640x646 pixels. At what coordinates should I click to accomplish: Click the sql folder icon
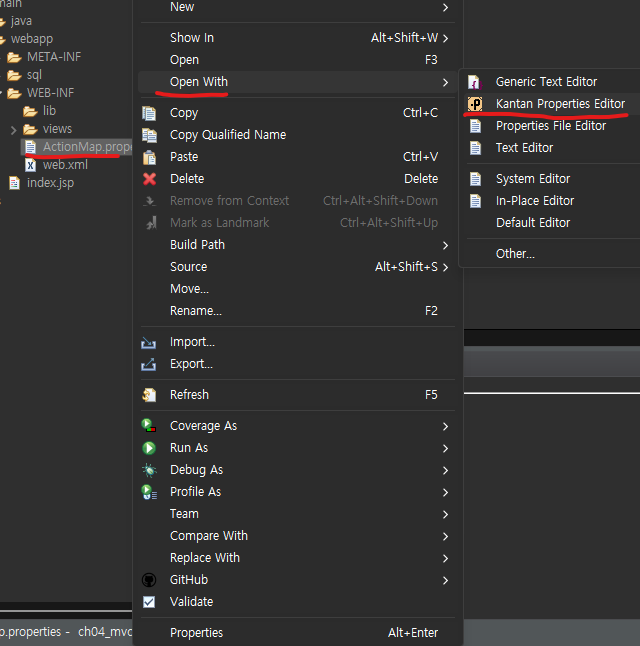(x=14, y=75)
